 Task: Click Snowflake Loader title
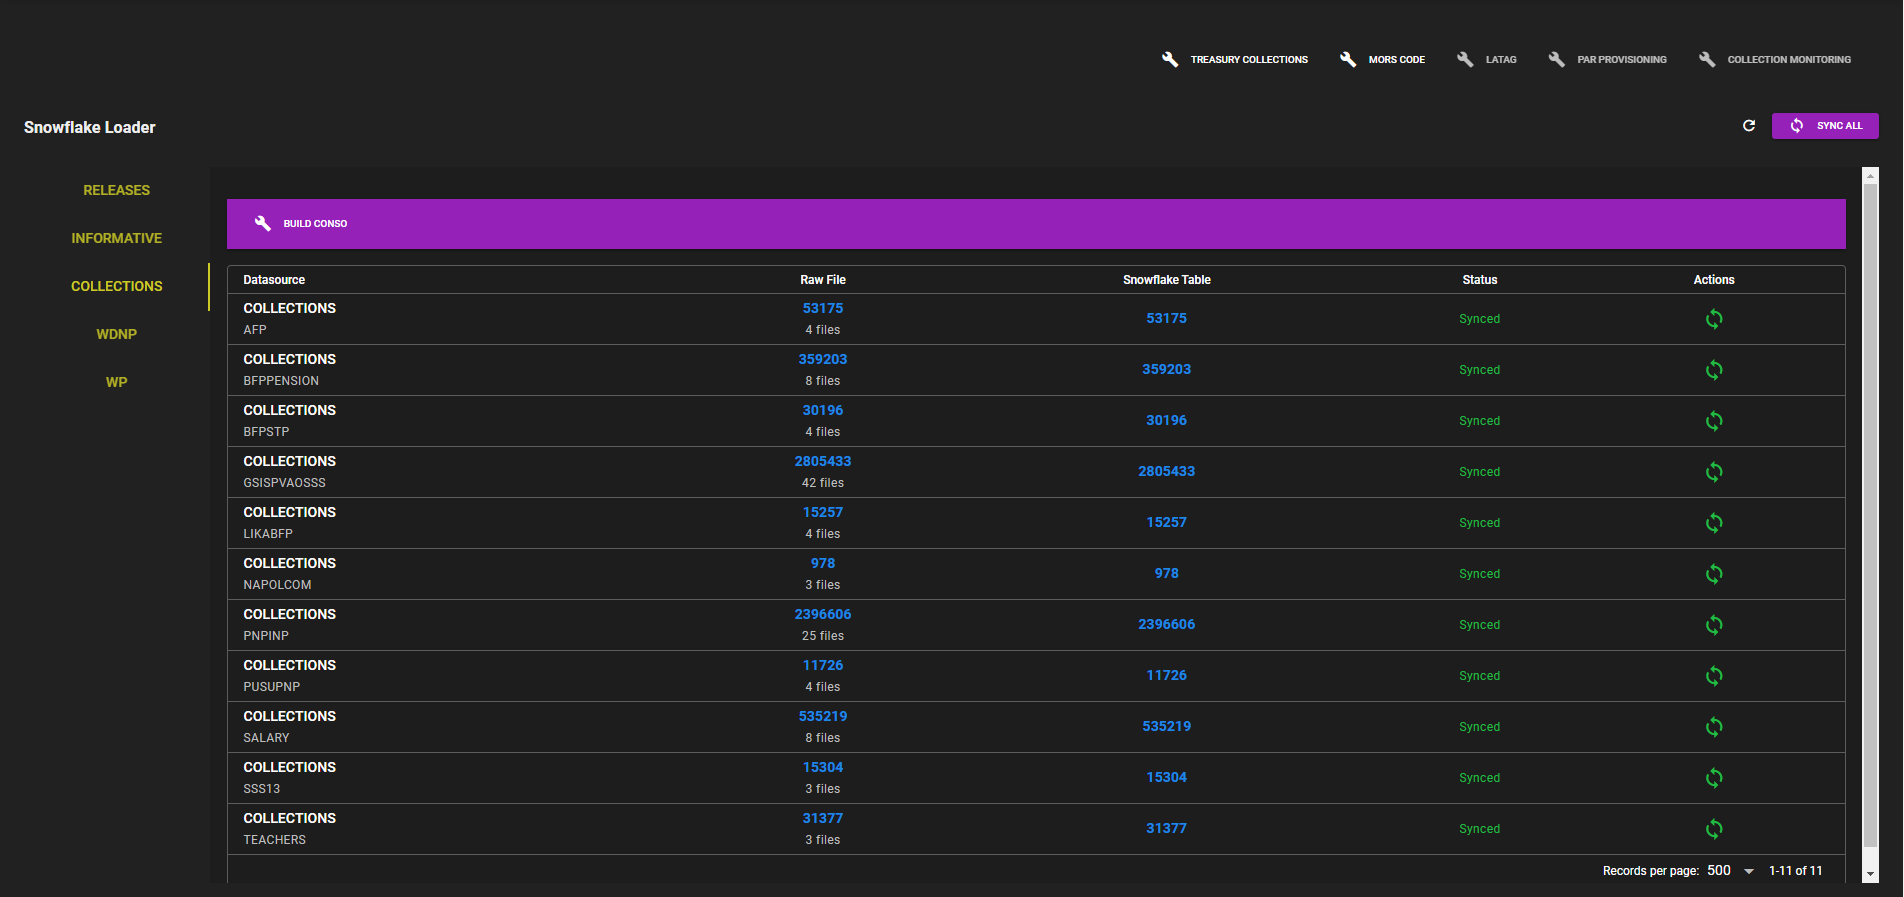(x=90, y=127)
